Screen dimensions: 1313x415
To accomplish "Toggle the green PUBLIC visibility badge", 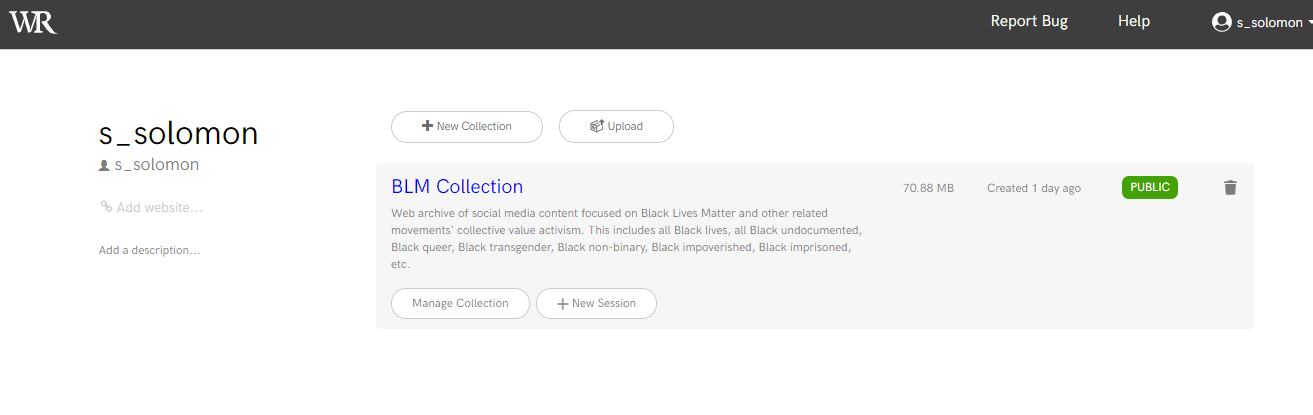I will 1149,187.
